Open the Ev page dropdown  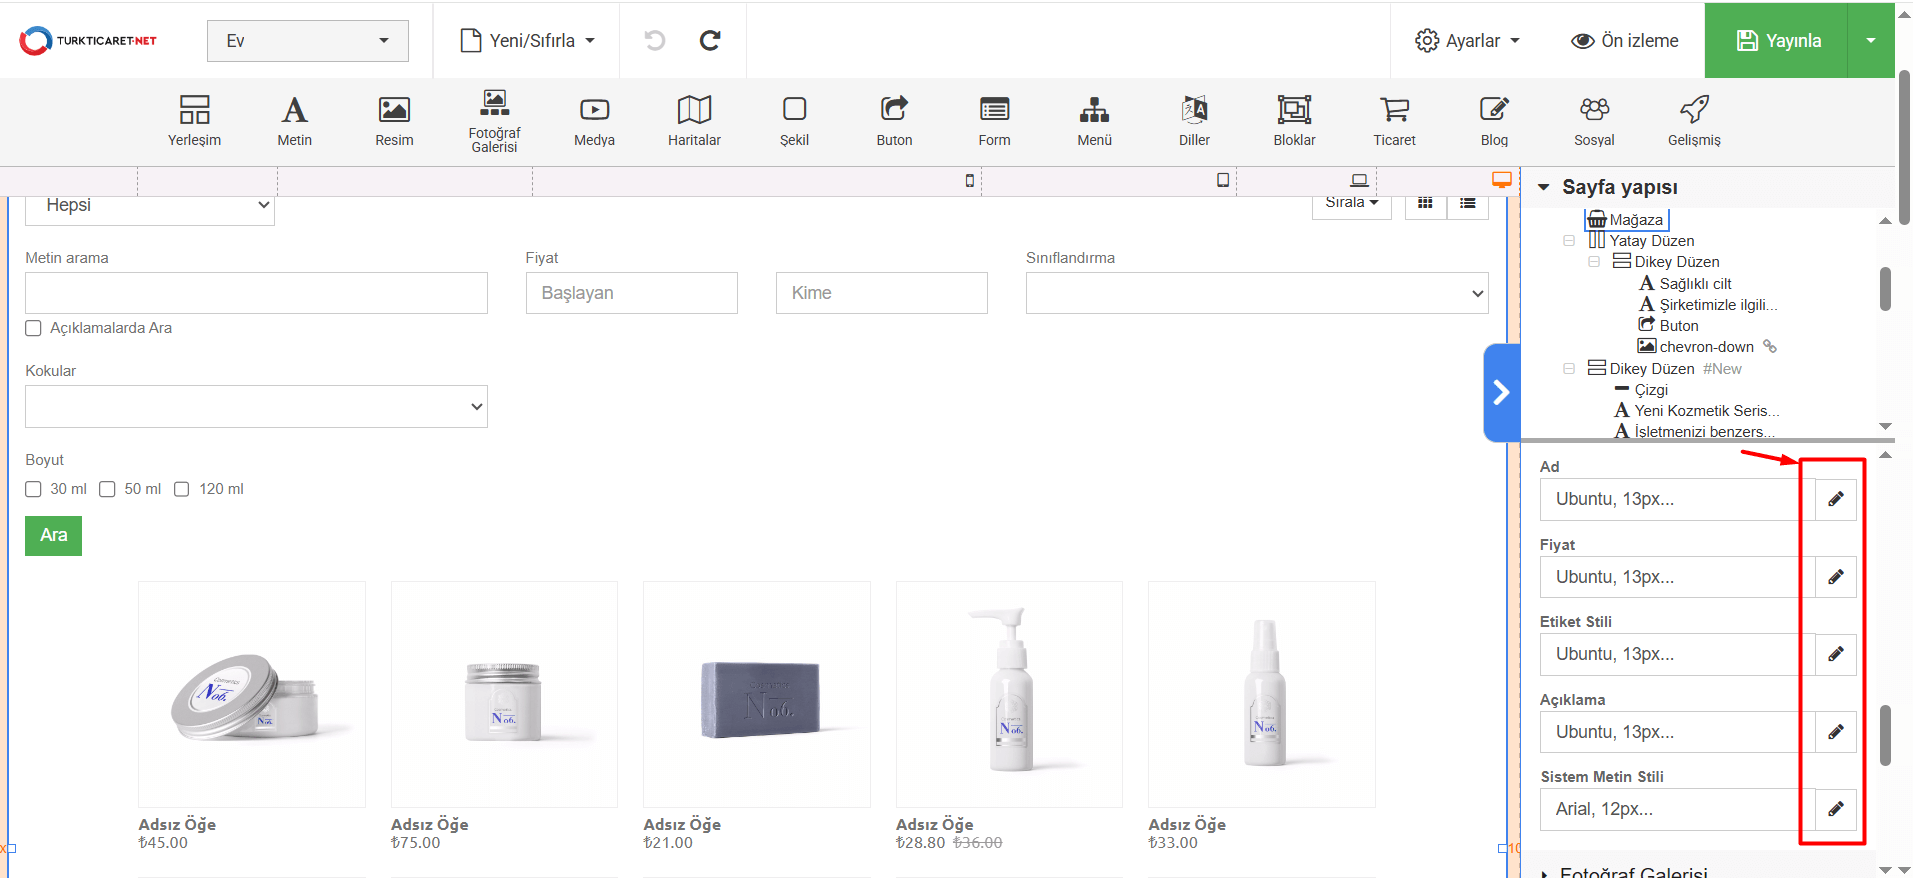307,41
